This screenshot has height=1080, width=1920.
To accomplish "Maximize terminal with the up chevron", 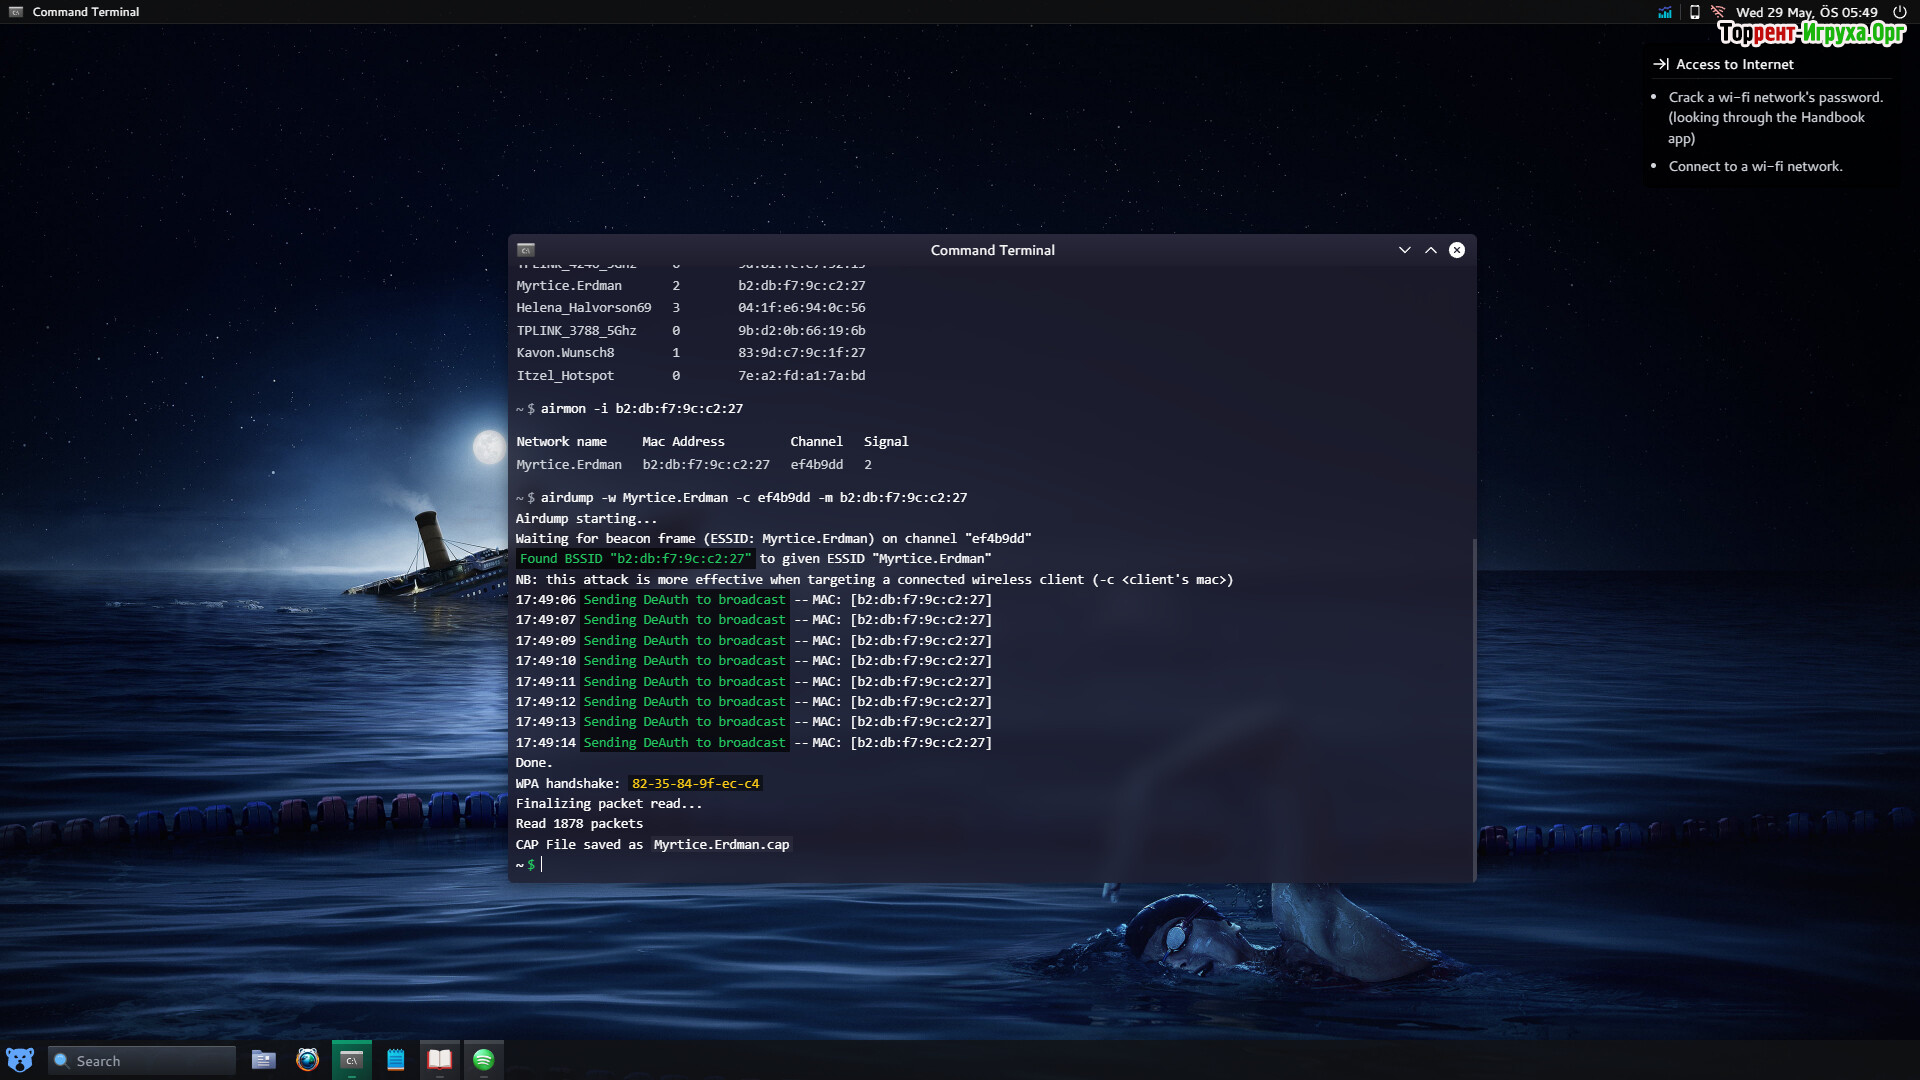I will 1431,250.
